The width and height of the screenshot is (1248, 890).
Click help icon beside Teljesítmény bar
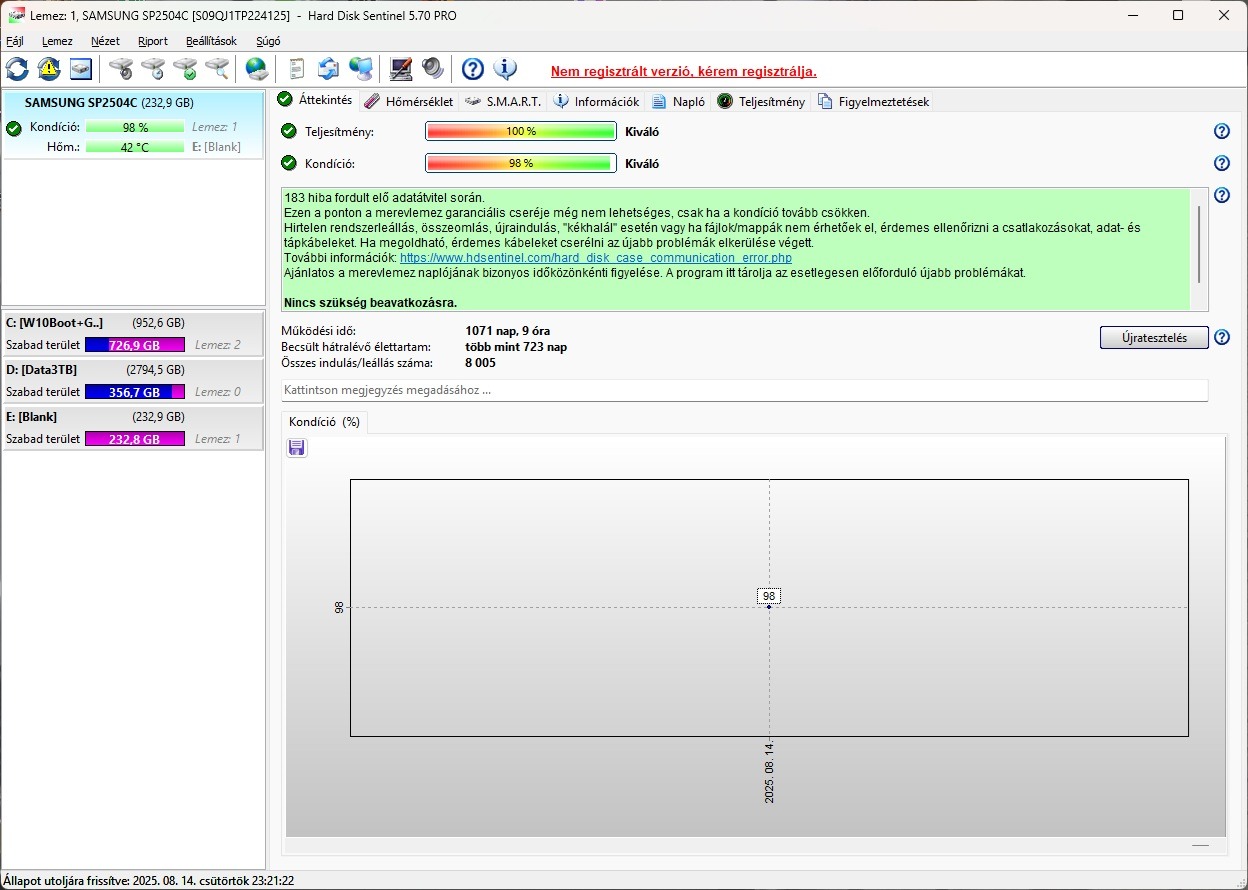click(1221, 132)
